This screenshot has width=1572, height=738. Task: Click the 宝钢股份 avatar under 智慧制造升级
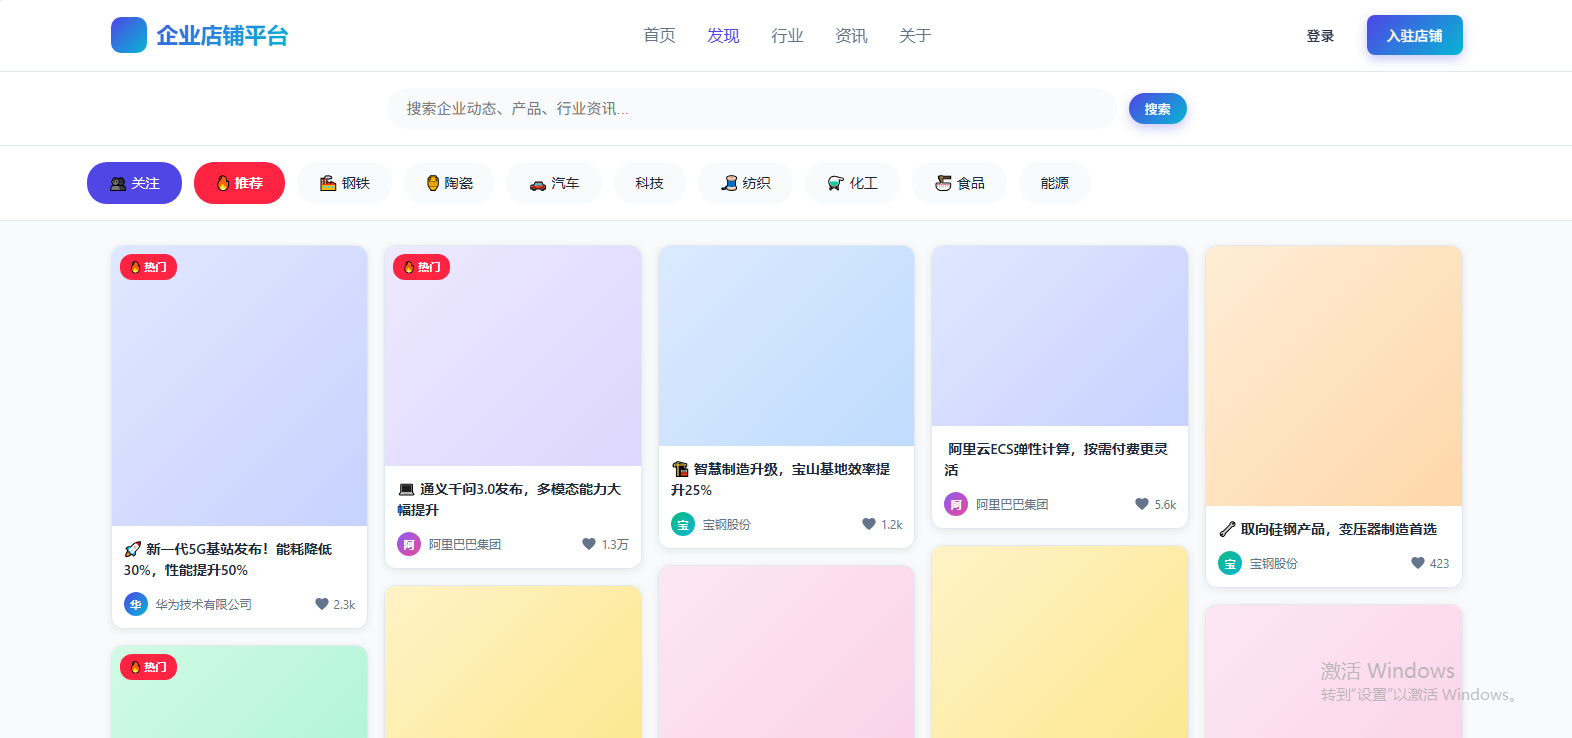coord(683,524)
